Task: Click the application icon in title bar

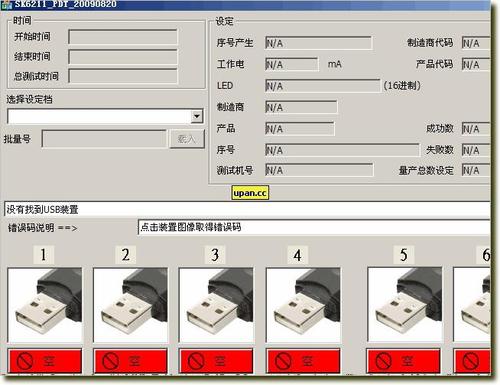Action: (x=7, y=5)
